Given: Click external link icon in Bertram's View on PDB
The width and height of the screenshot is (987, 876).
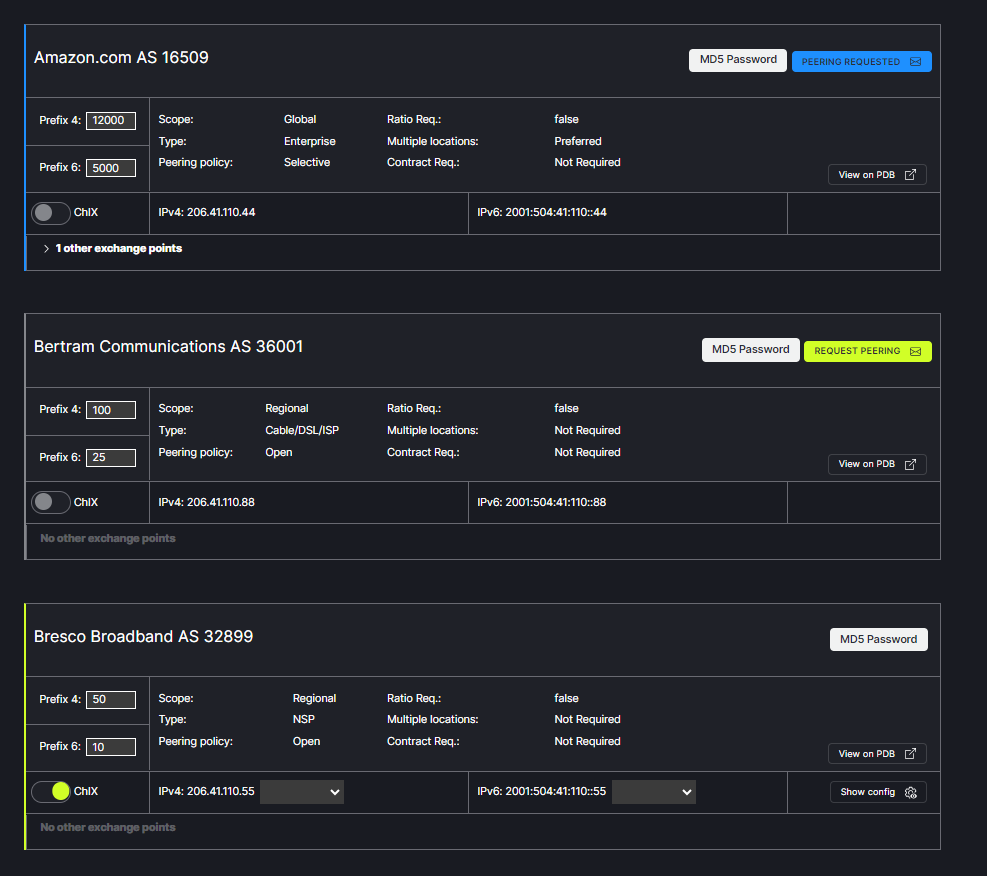Looking at the screenshot, I should coord(910,464).
